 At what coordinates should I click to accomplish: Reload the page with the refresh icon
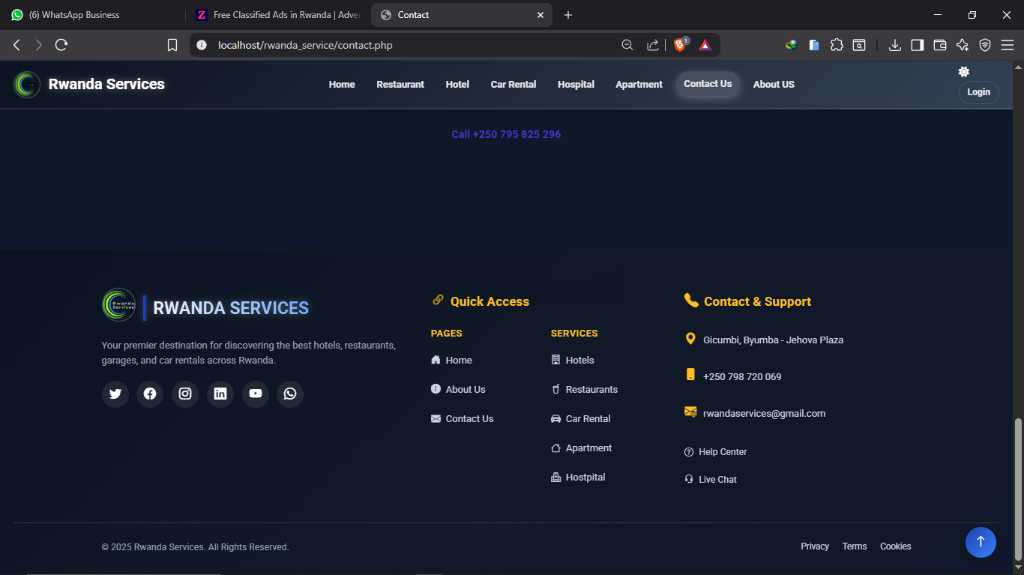(61, 45)
